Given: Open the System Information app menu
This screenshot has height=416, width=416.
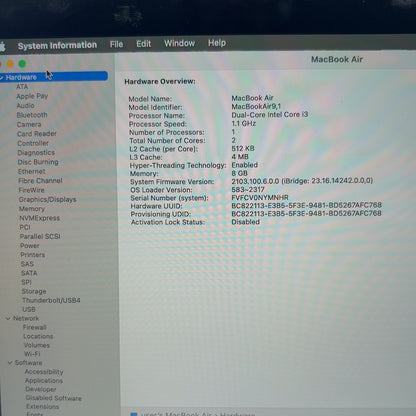Looking at the screenshot, I should (x=57, y=45).
